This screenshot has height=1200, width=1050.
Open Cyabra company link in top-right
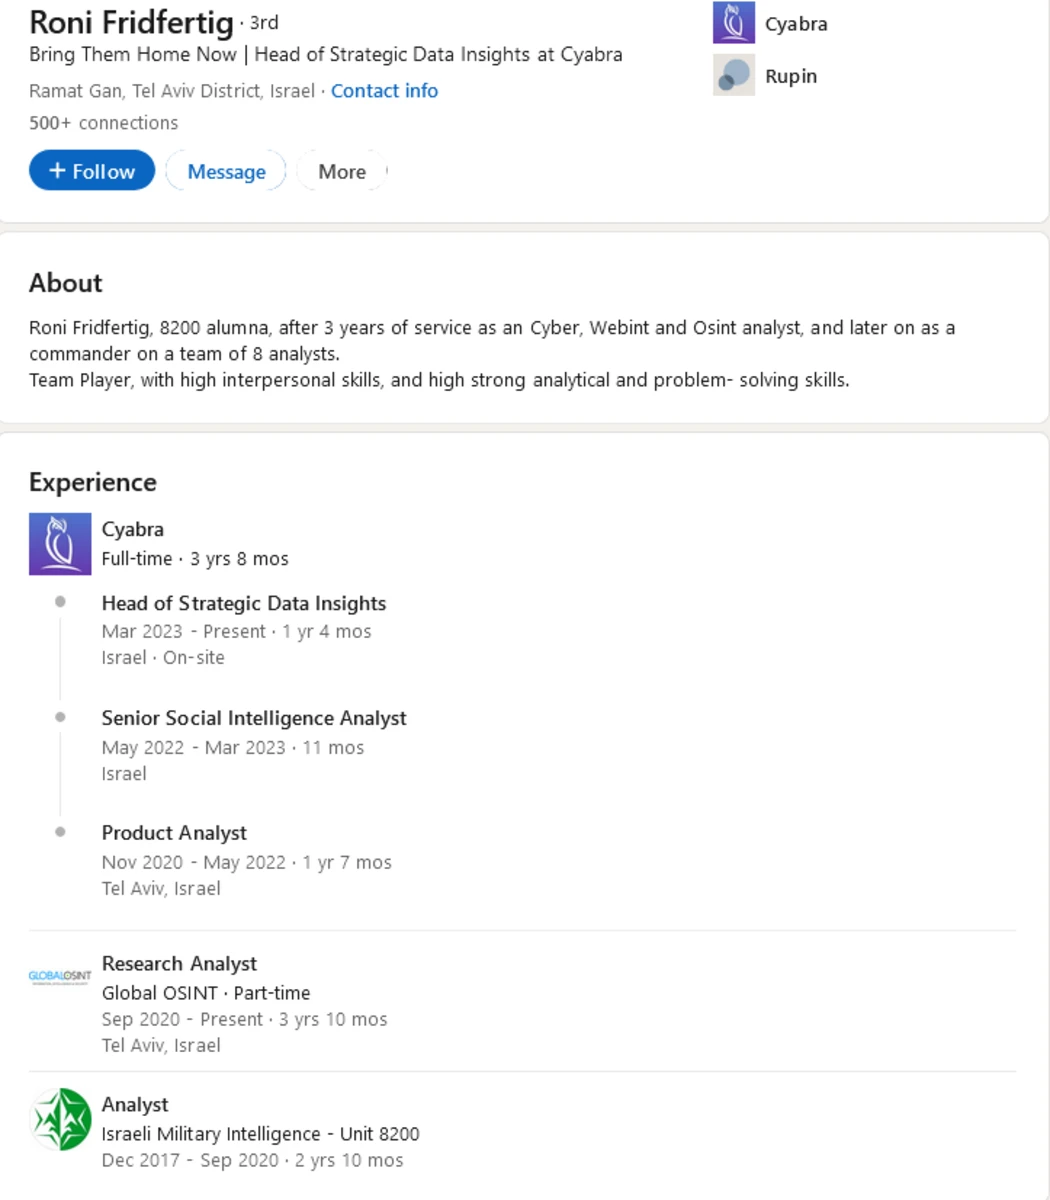[796, 24]
